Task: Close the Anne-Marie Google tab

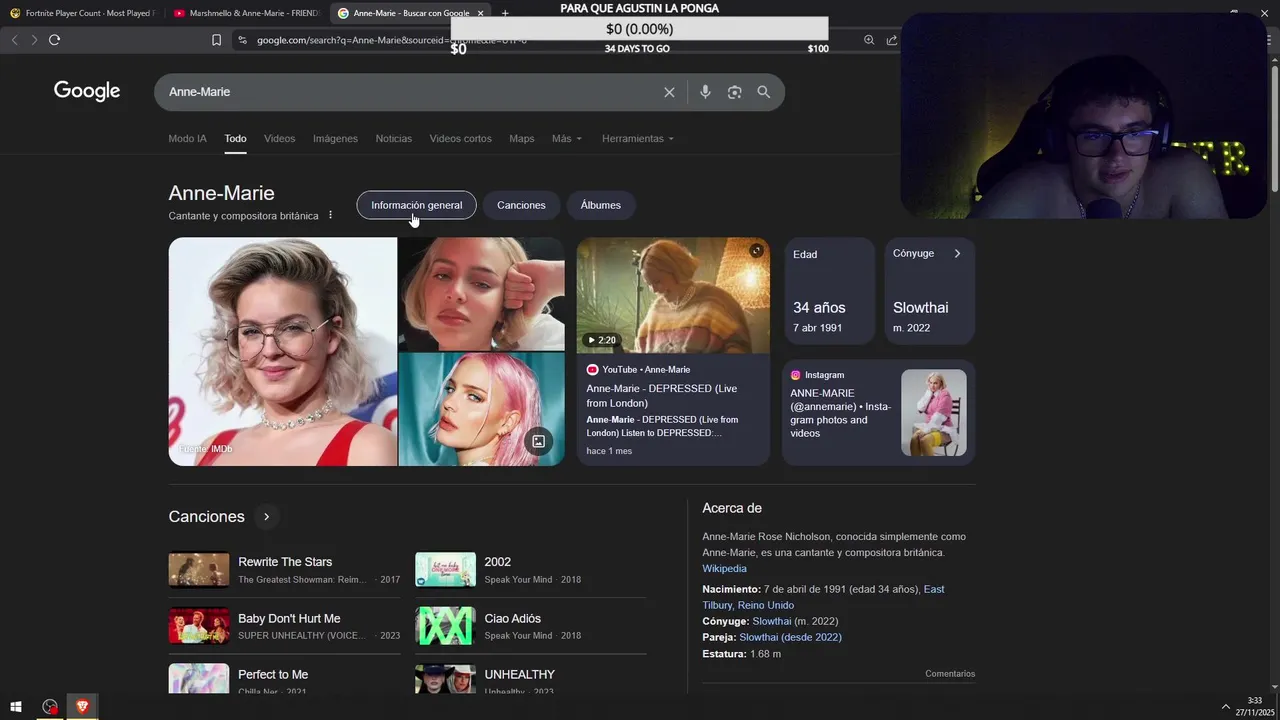Action: pos(481,13)
